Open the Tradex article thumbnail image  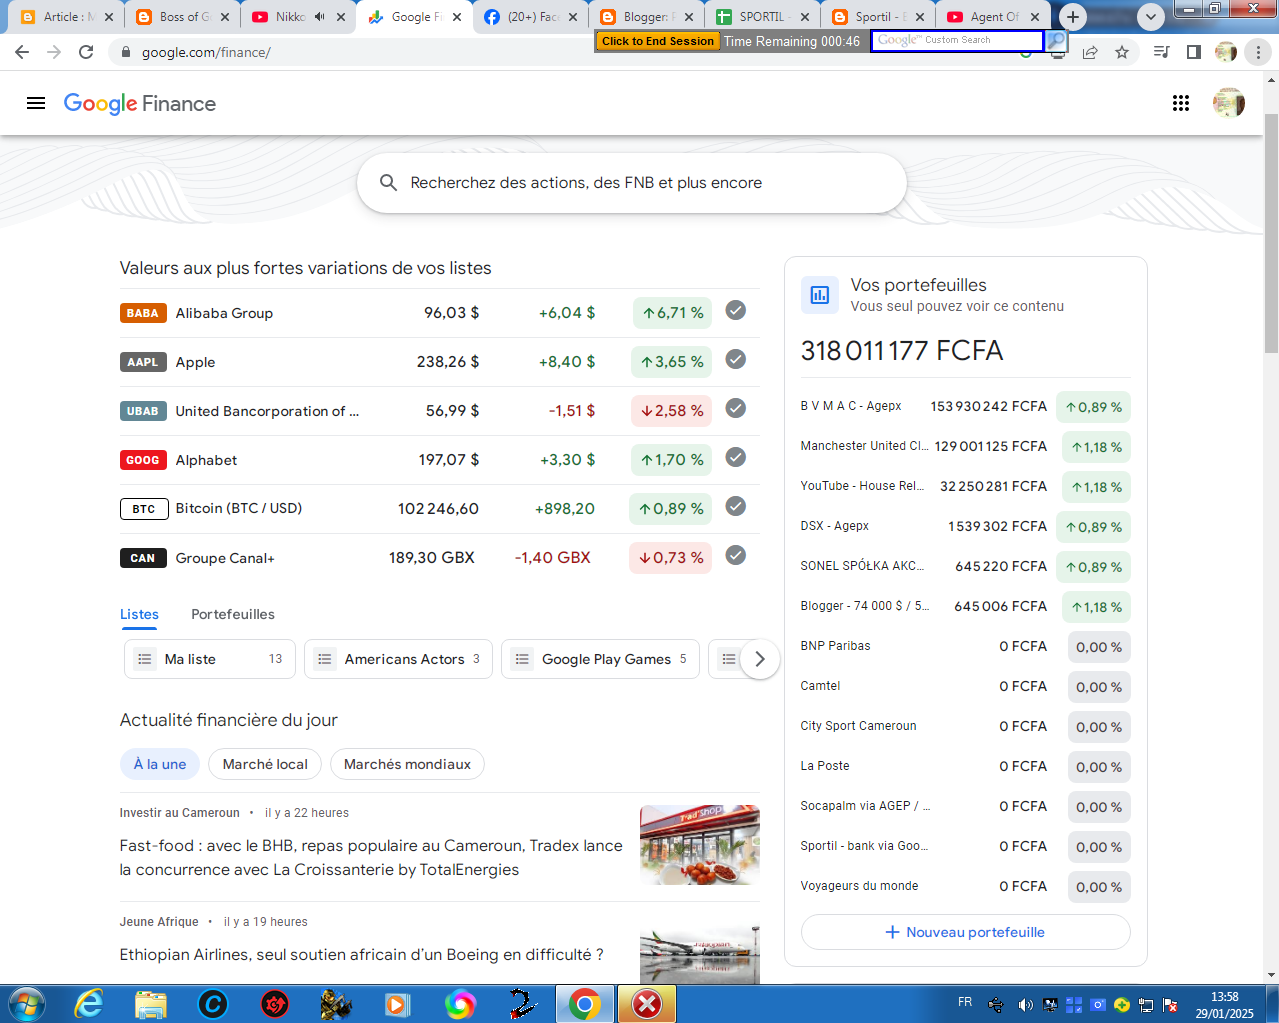[700, 845]
